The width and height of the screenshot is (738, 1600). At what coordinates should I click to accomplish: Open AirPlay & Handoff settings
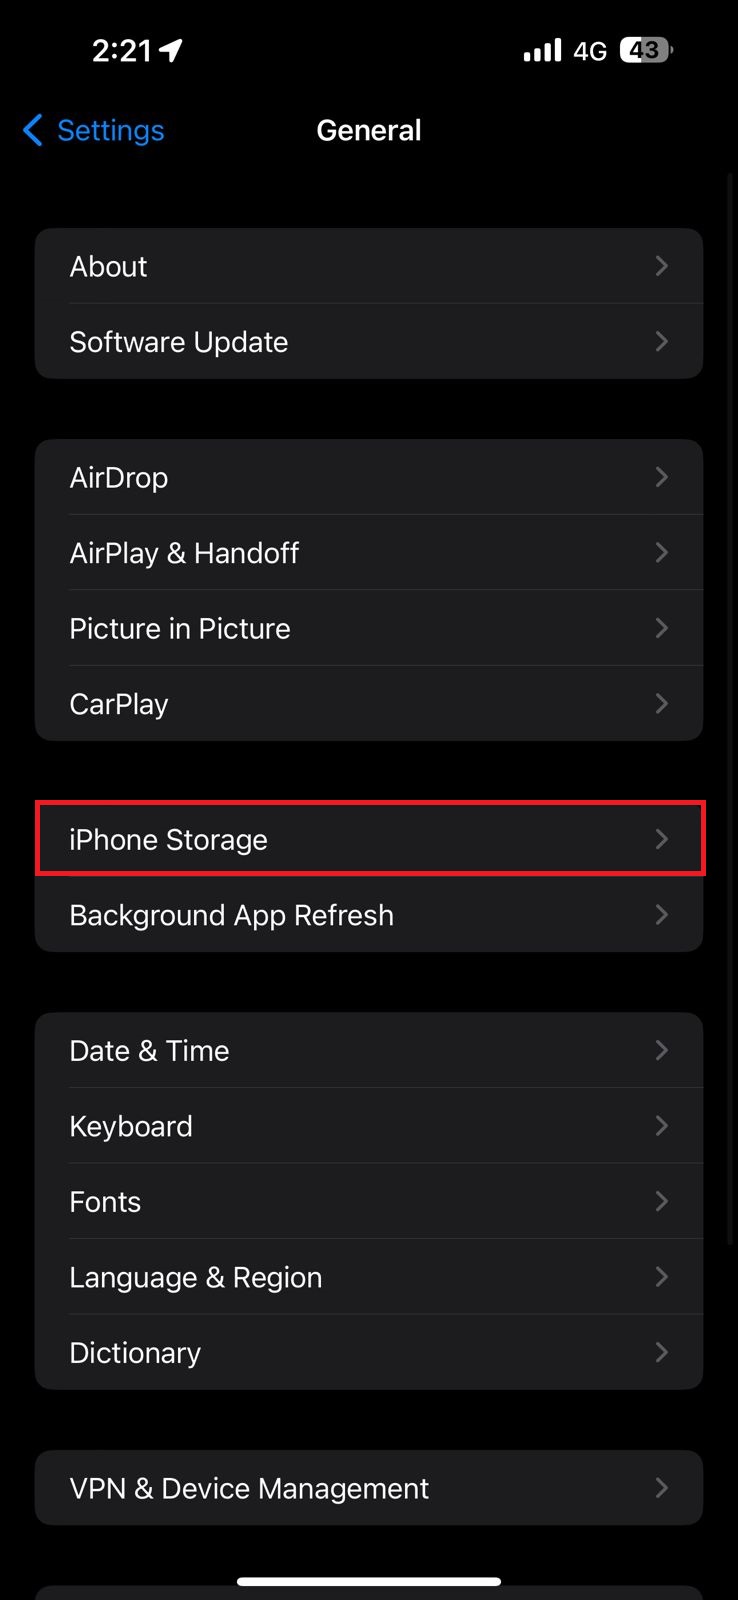coord(368,553)
